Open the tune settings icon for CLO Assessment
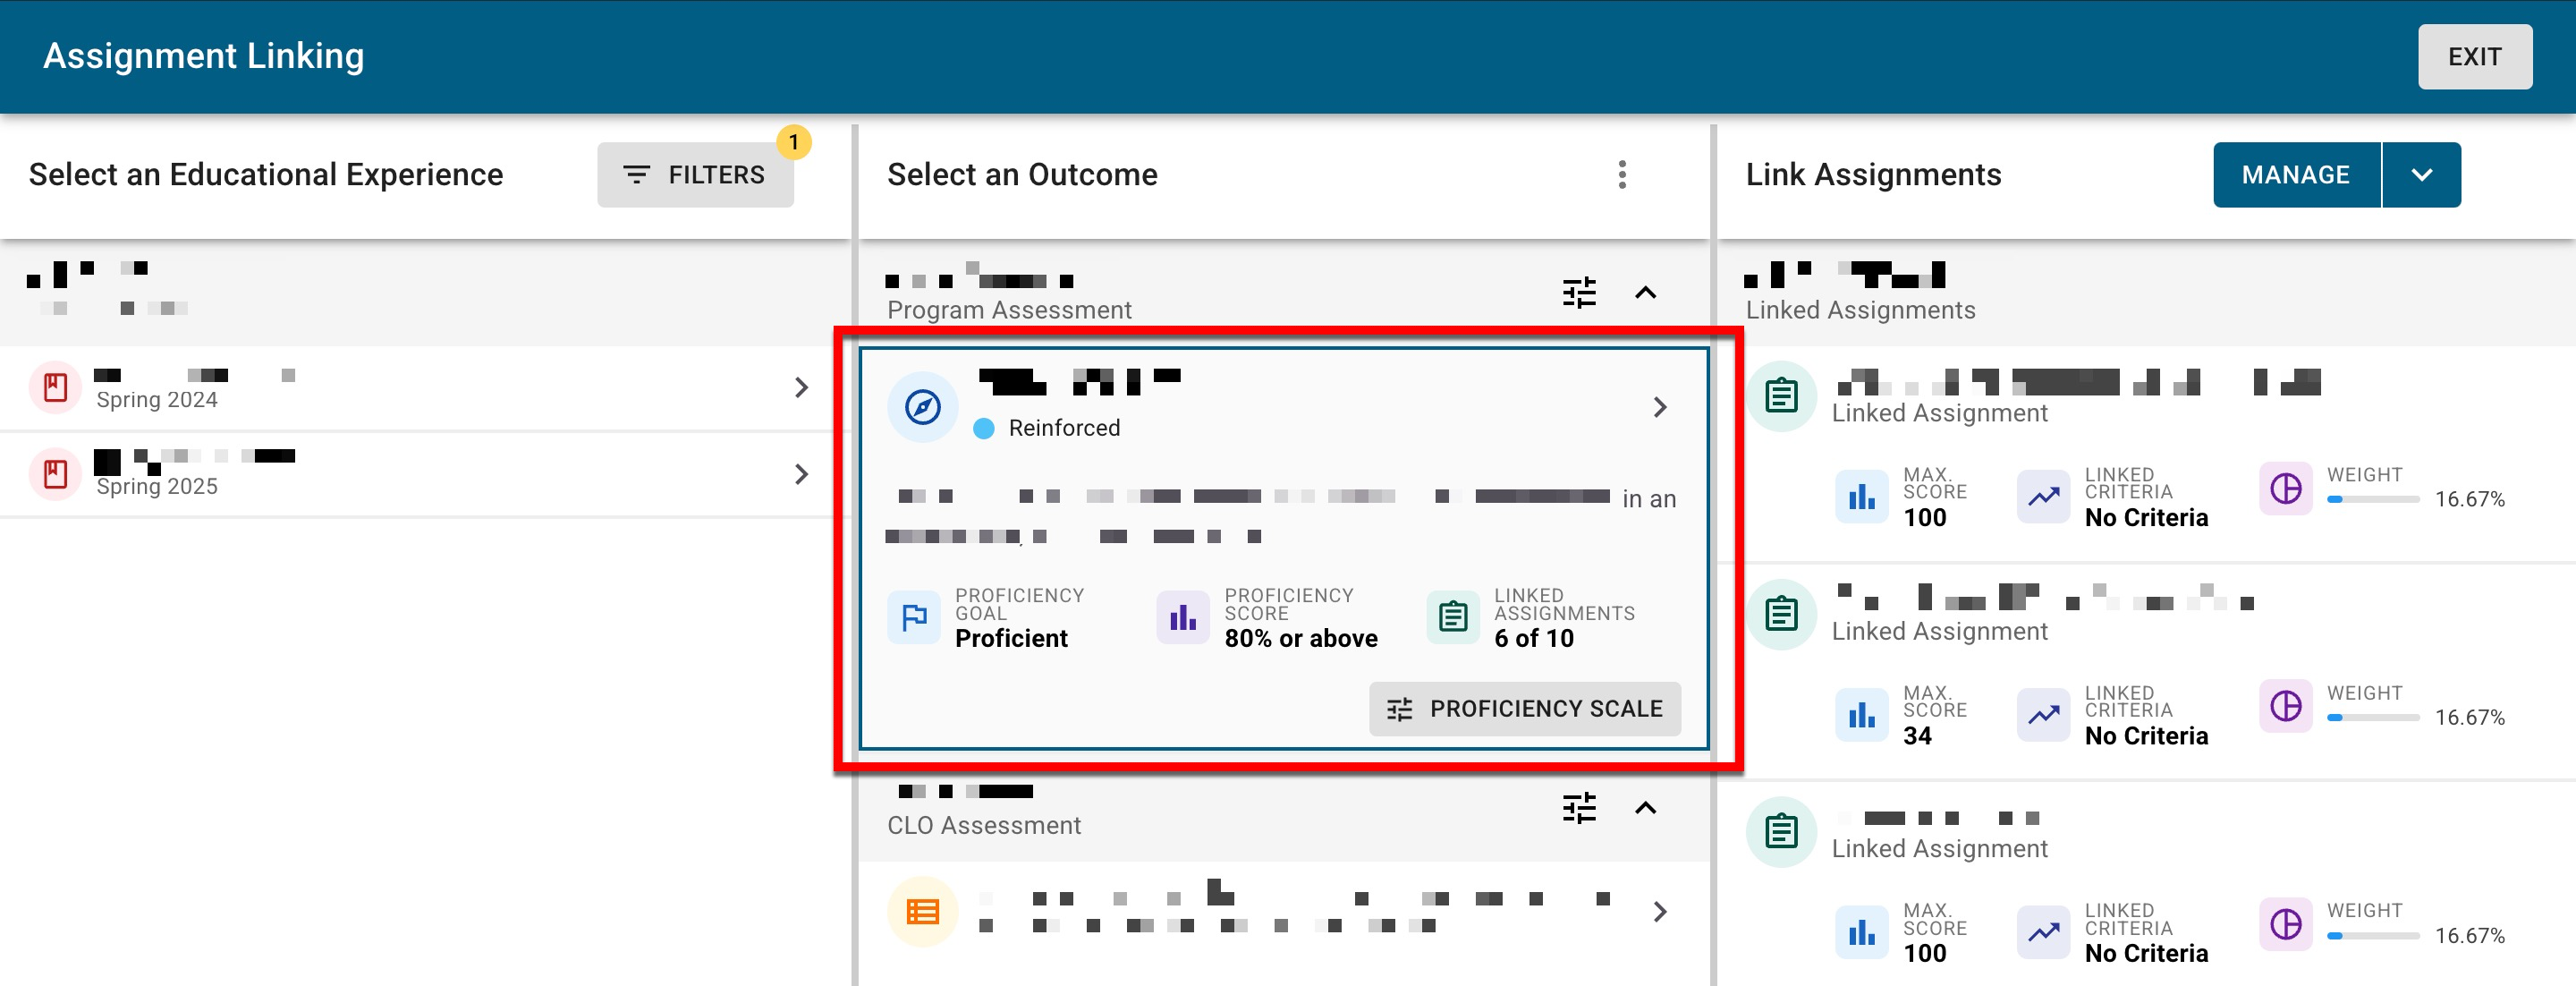 coord(1579,808)
